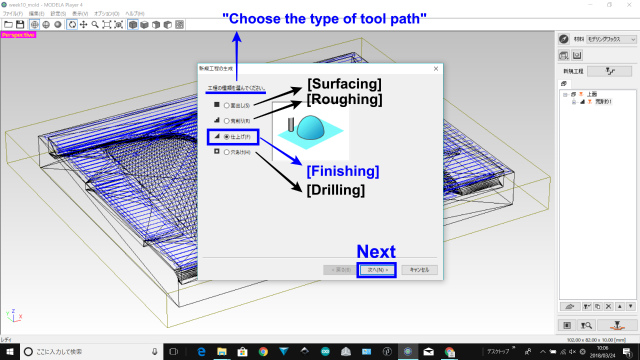Viewport: 640px width, 360px height.
Task: Select the magnifier zoom tool
Action: pos(95,24)
